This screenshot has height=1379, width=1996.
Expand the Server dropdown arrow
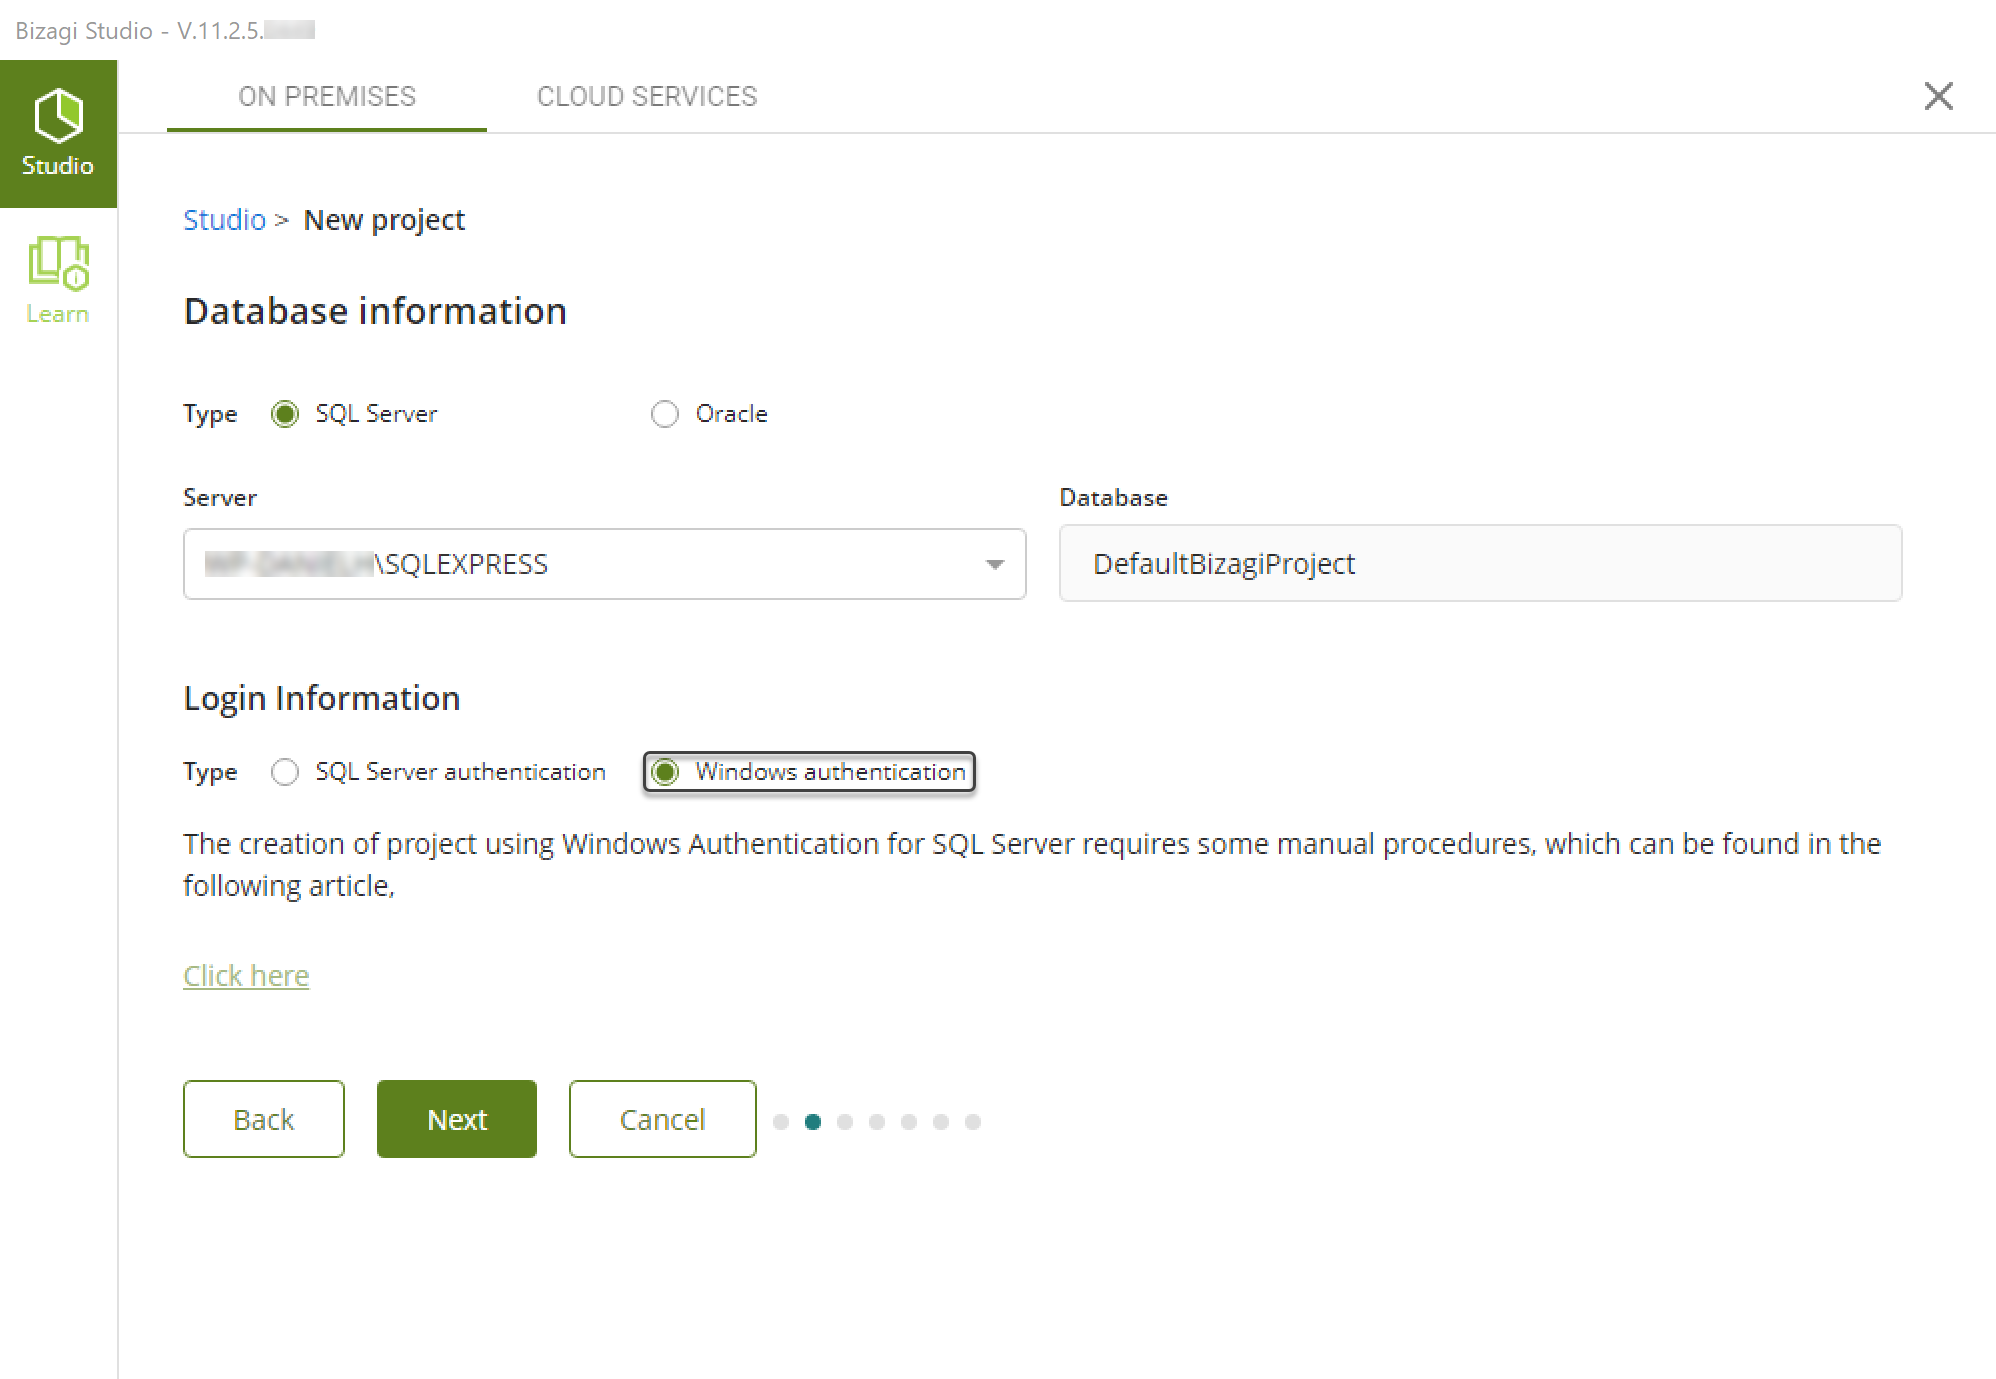[994, 565]
